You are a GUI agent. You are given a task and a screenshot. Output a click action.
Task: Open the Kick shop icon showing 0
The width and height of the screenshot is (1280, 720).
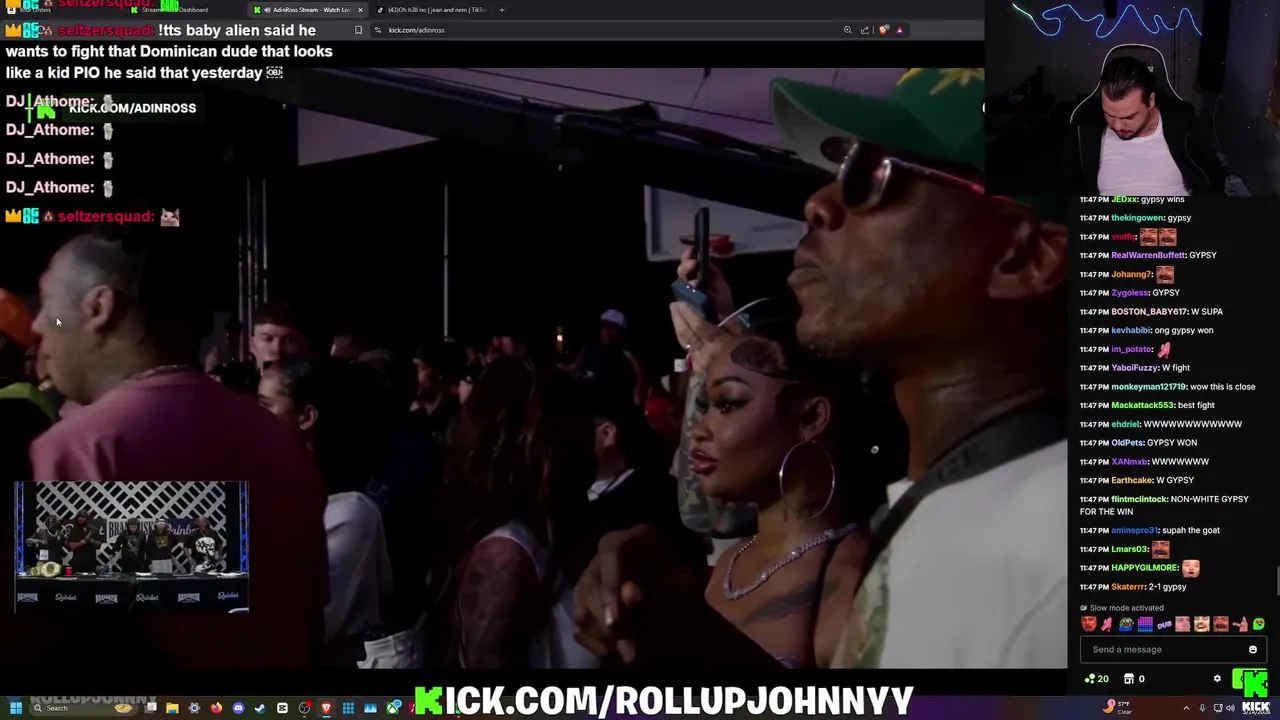coord(1134,679)
